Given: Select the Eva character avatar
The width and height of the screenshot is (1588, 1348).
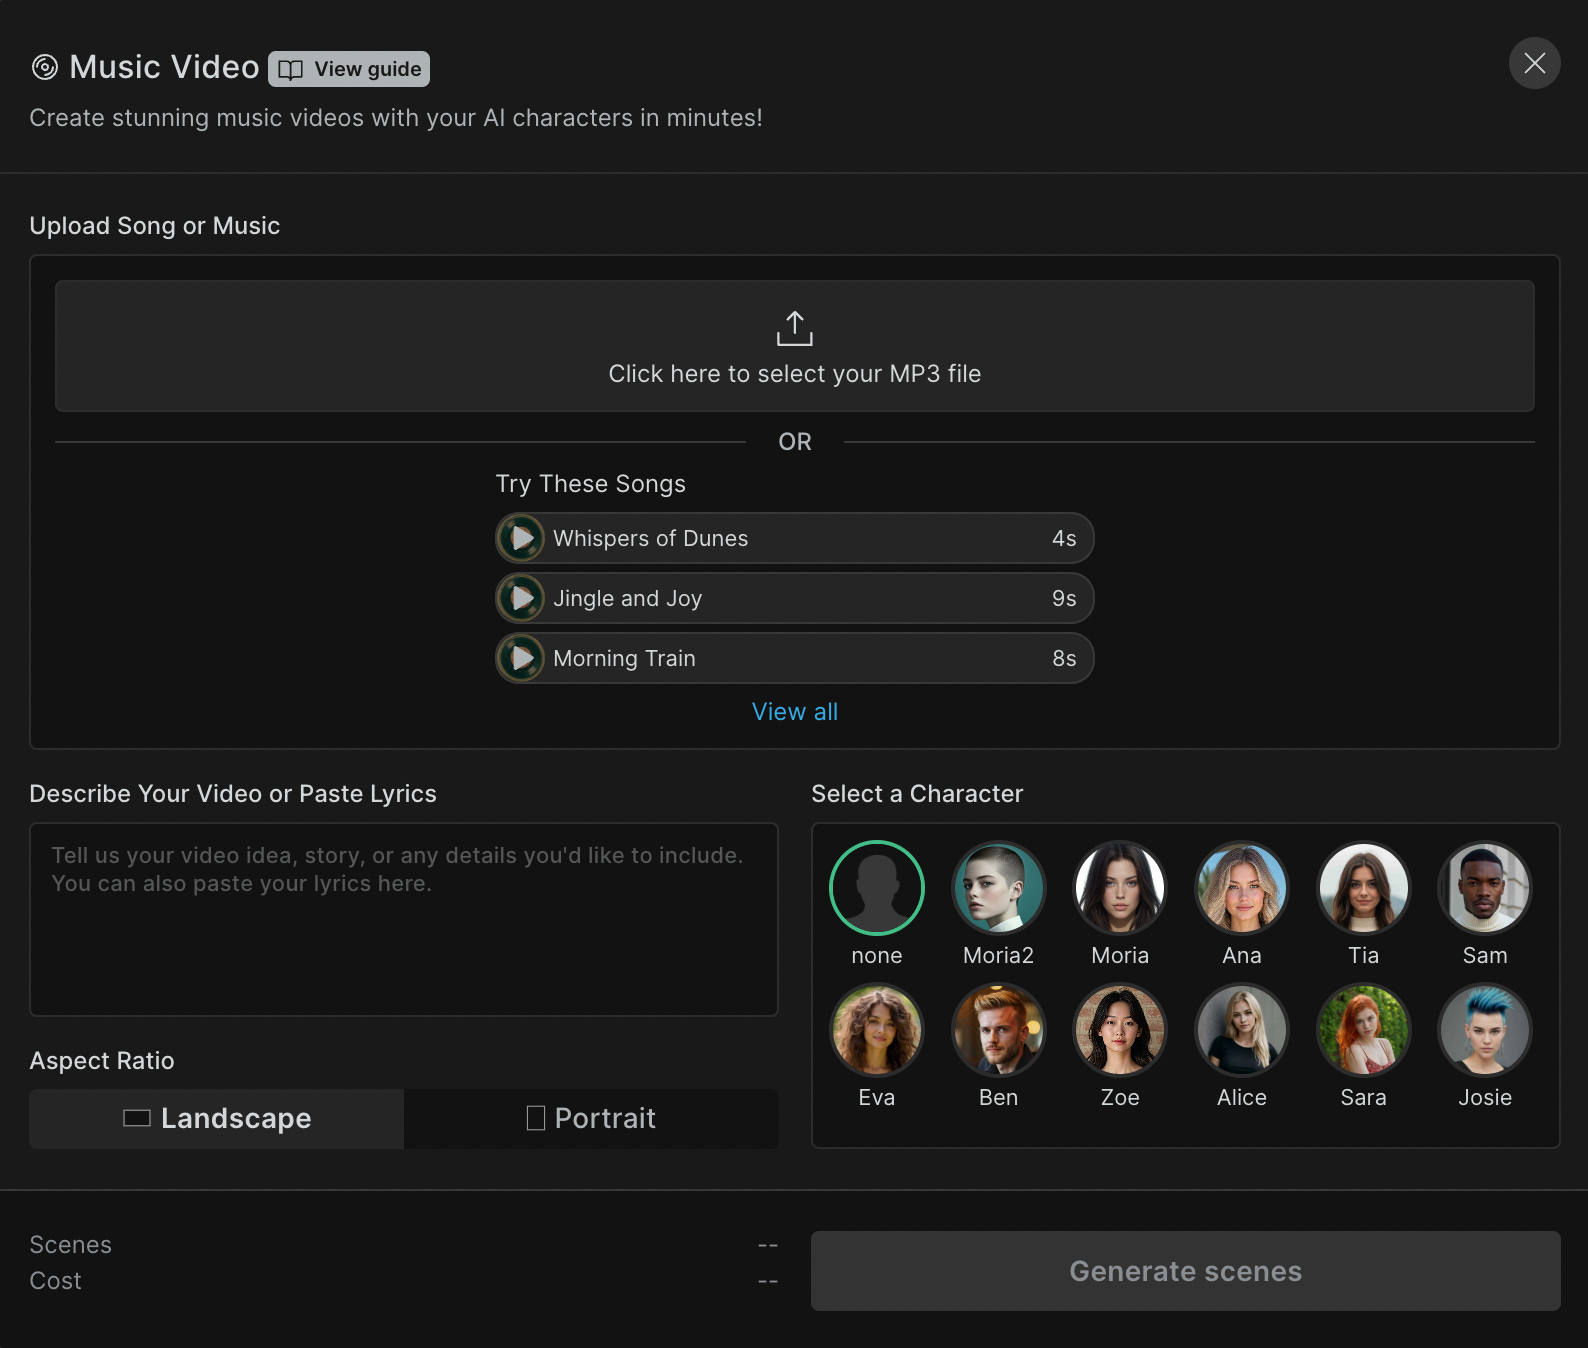Looking at the screenshot, I should pyautogui.click(x=877, y=1030).
